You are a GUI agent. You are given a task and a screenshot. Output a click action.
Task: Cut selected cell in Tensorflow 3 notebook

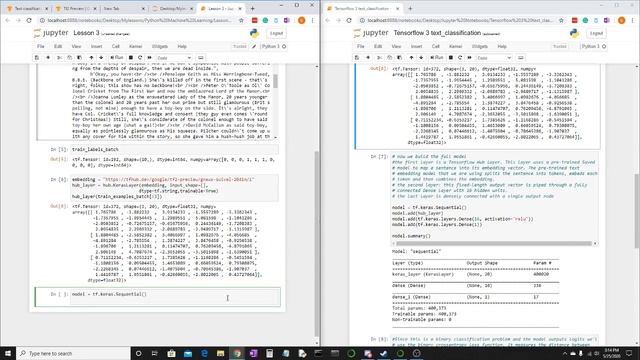(379, 58)
